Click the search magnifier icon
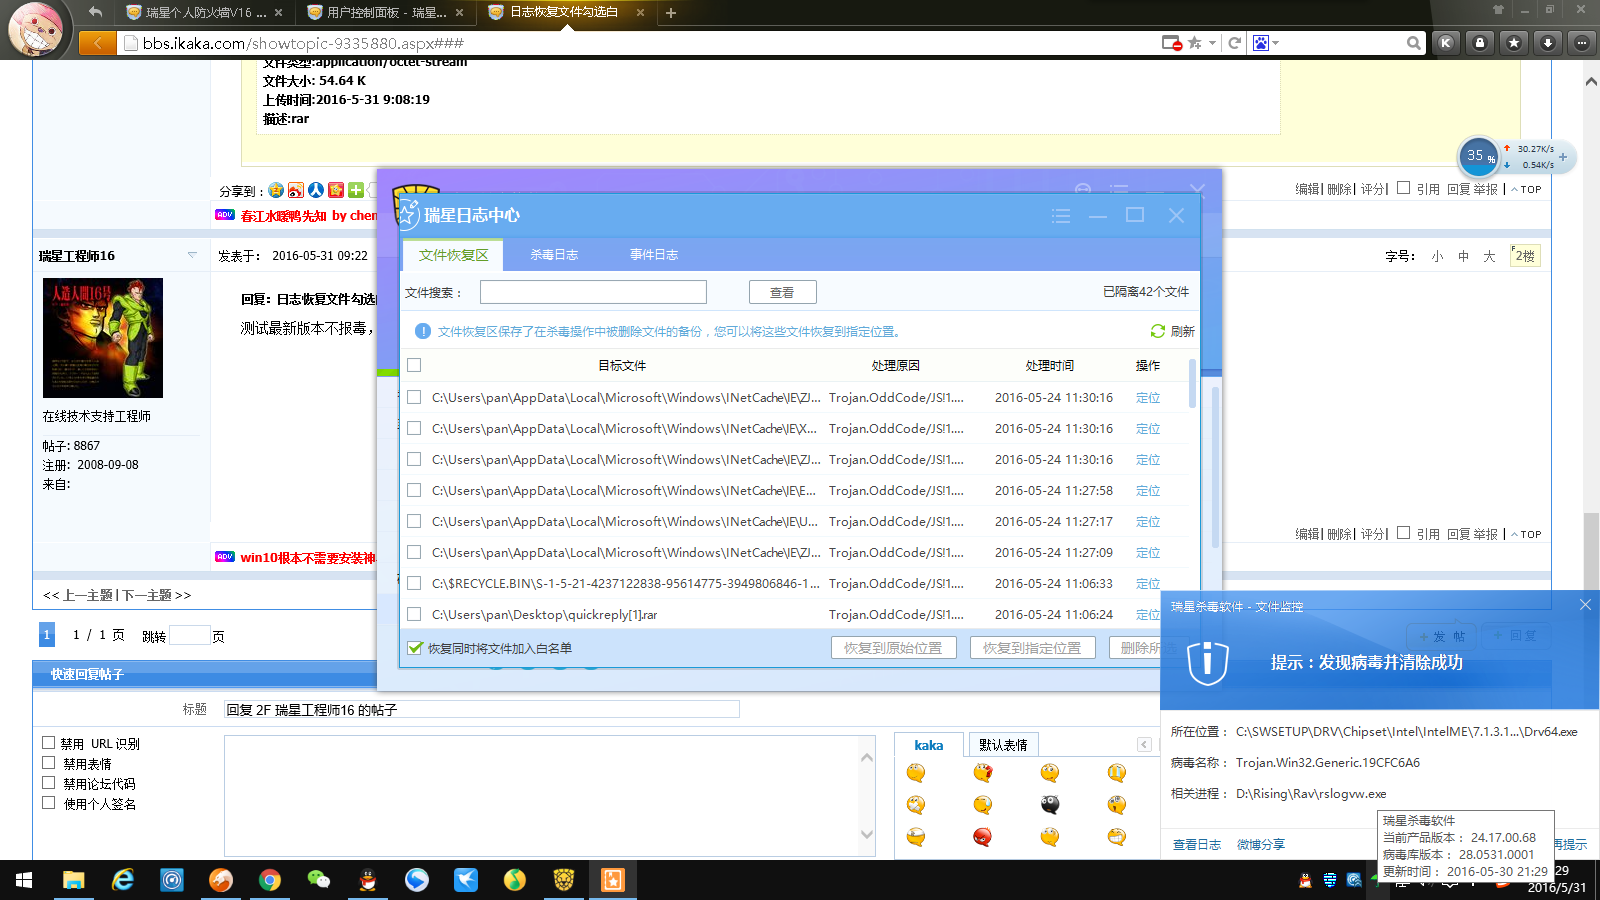The width and height of the screenshot is (1600, 900). [1413, 43]
